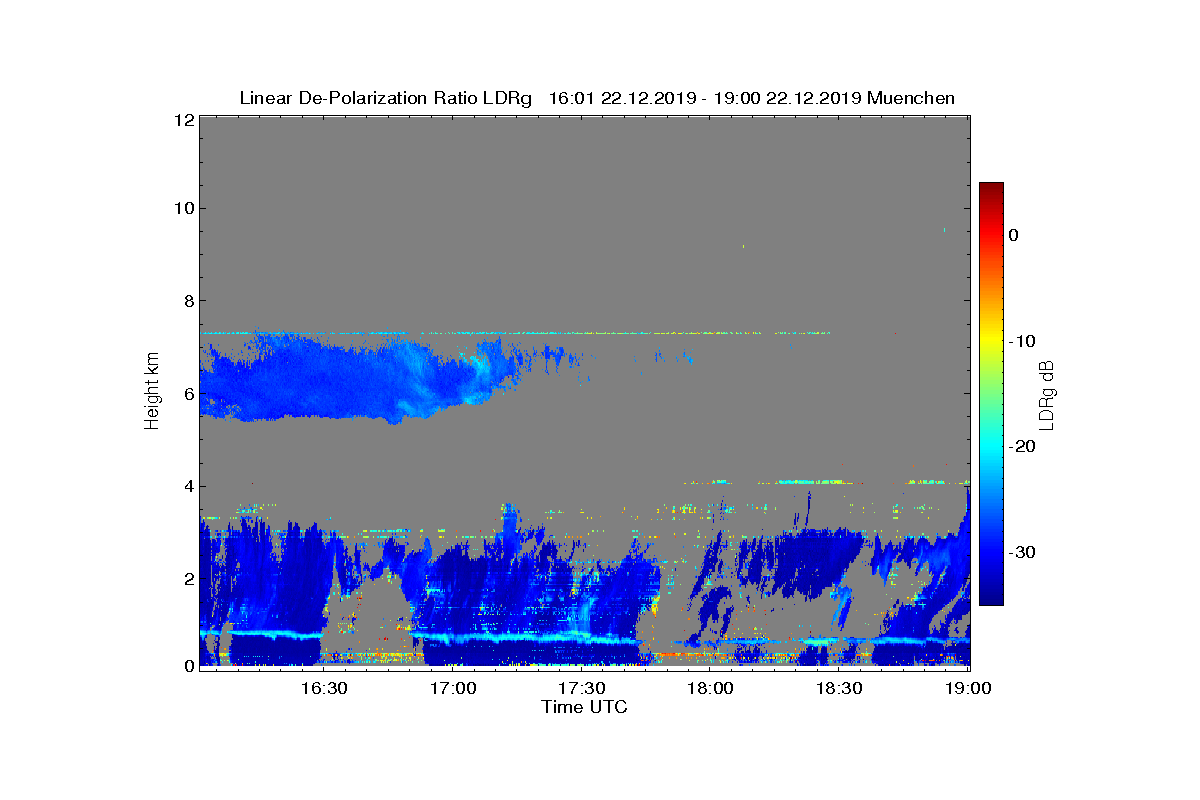Click the height tick label 8
The width and height of the screenshot is (1200, 800).
pyautogui.click(x=187, y=301)
